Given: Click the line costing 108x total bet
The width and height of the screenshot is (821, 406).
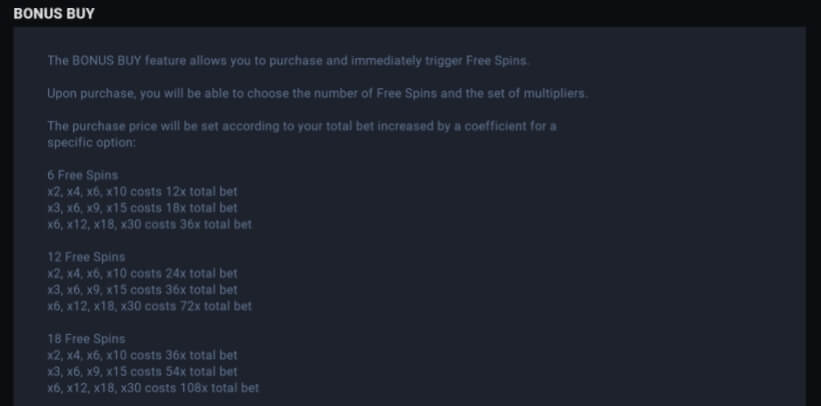Looking at the screenshot, I should [x=153, y=388].
